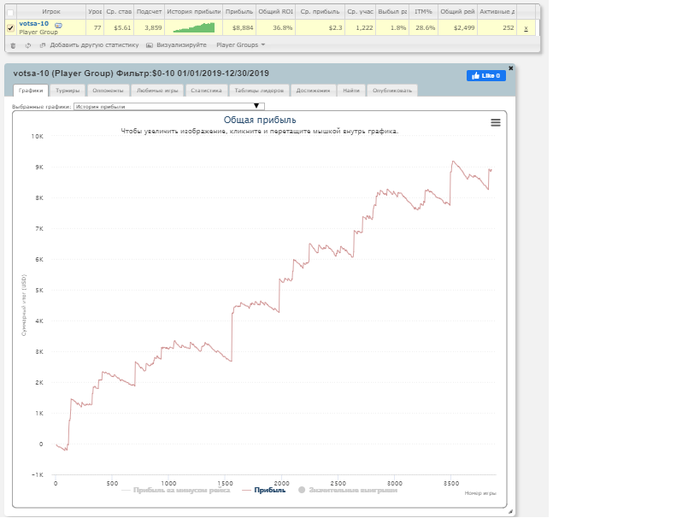Click the icon before 'Добавить другую статистику'
The image size is (700, 518).
click(x=43, y=45)
